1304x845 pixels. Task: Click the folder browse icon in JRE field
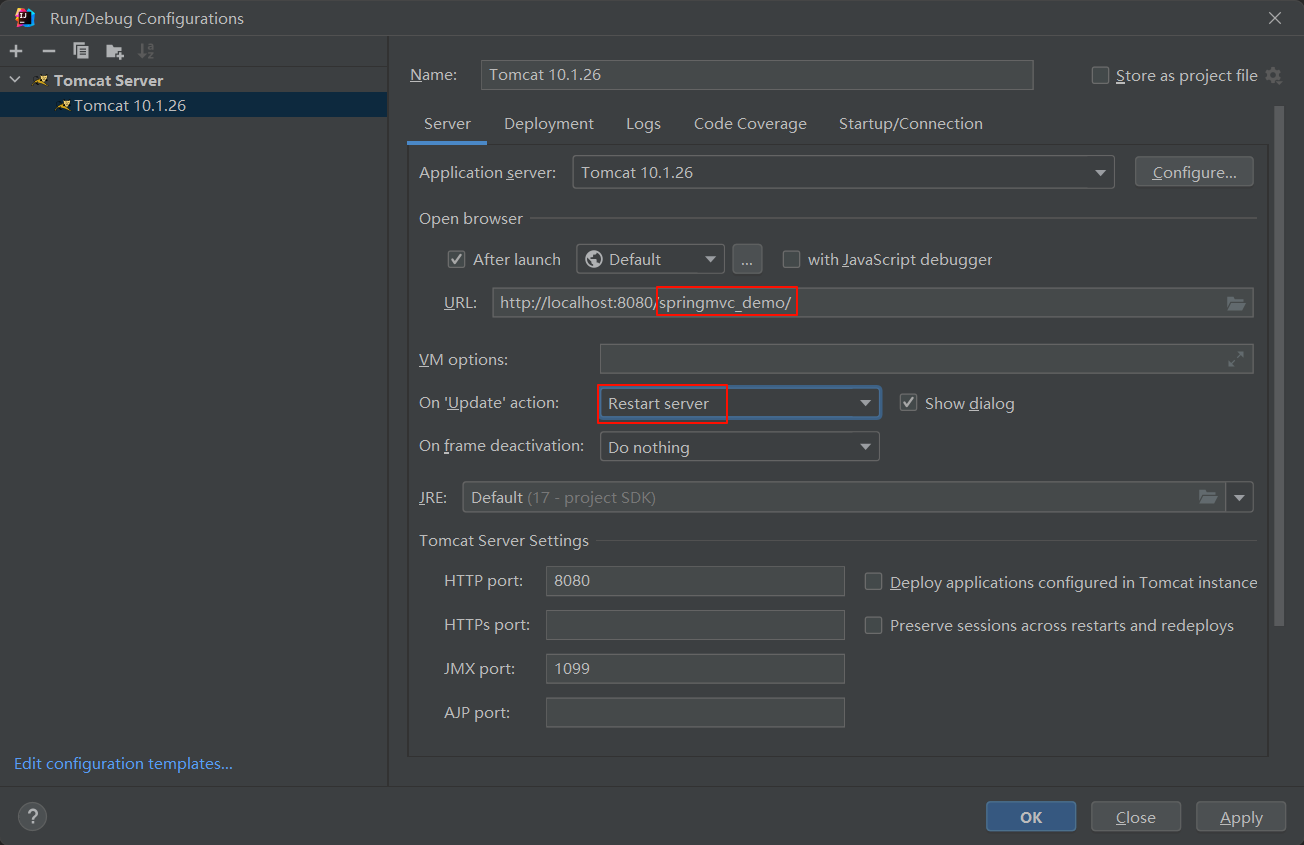tap(1208, 497)
